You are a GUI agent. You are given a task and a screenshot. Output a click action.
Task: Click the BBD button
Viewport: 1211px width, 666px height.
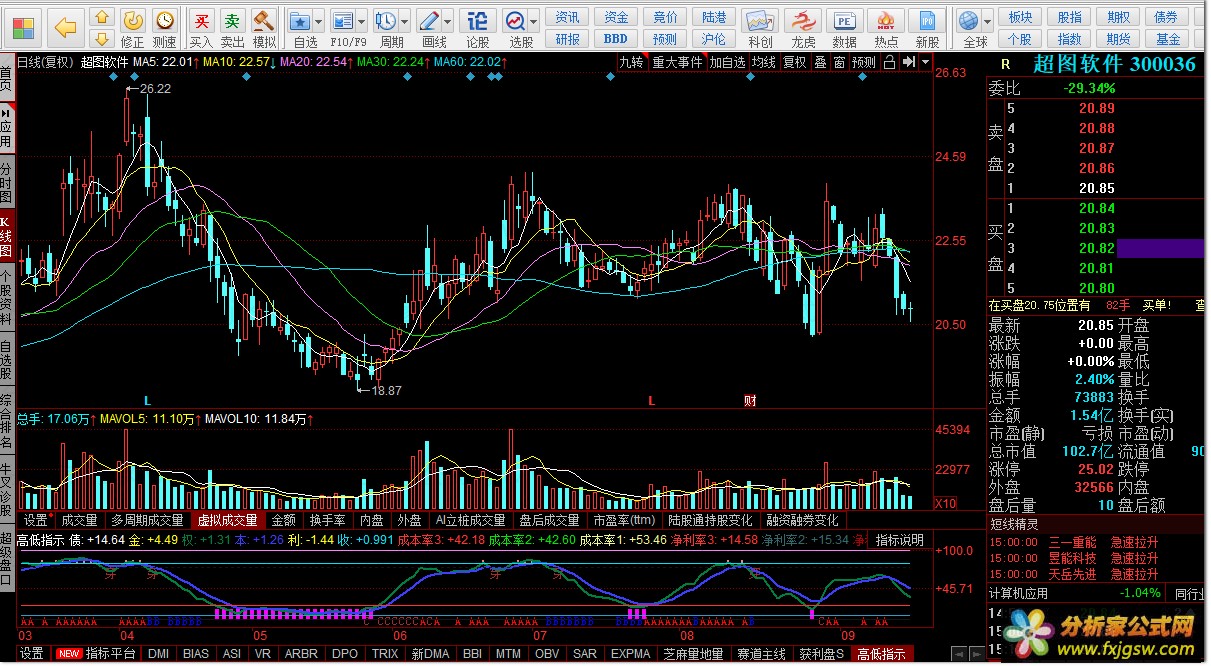(x=616, y=39)
